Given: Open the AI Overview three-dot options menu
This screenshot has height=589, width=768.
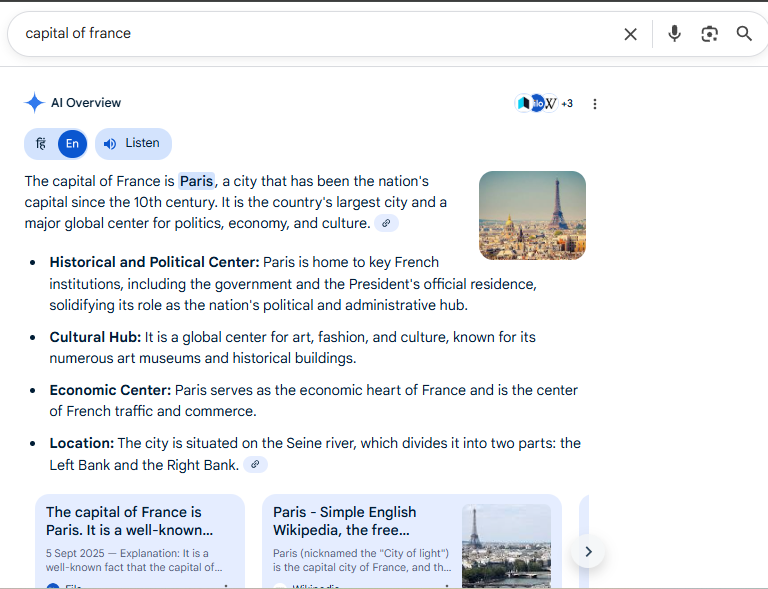Looking at the screenshot, I should click(595, 104).
